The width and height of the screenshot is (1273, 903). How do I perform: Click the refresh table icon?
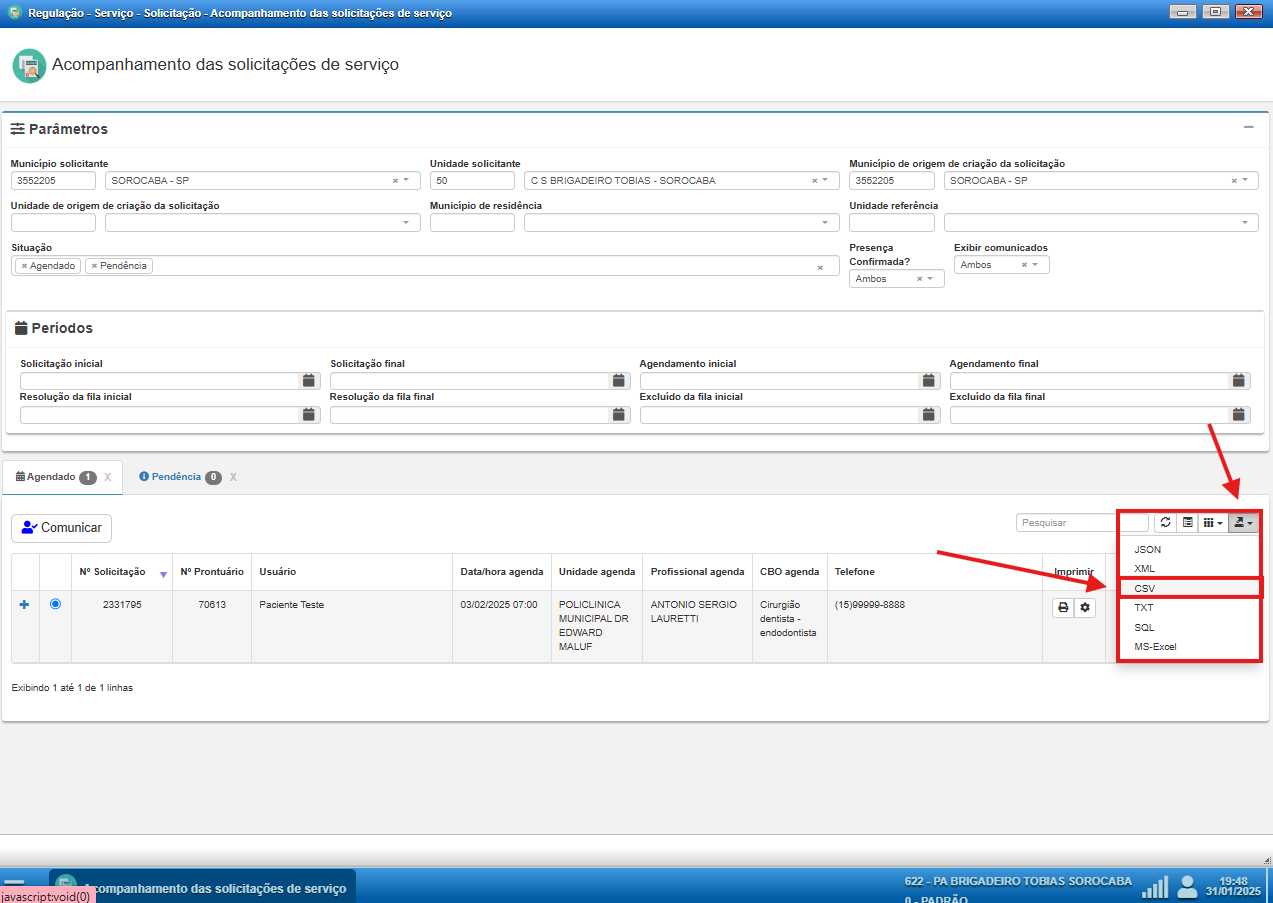[1165, 522]
